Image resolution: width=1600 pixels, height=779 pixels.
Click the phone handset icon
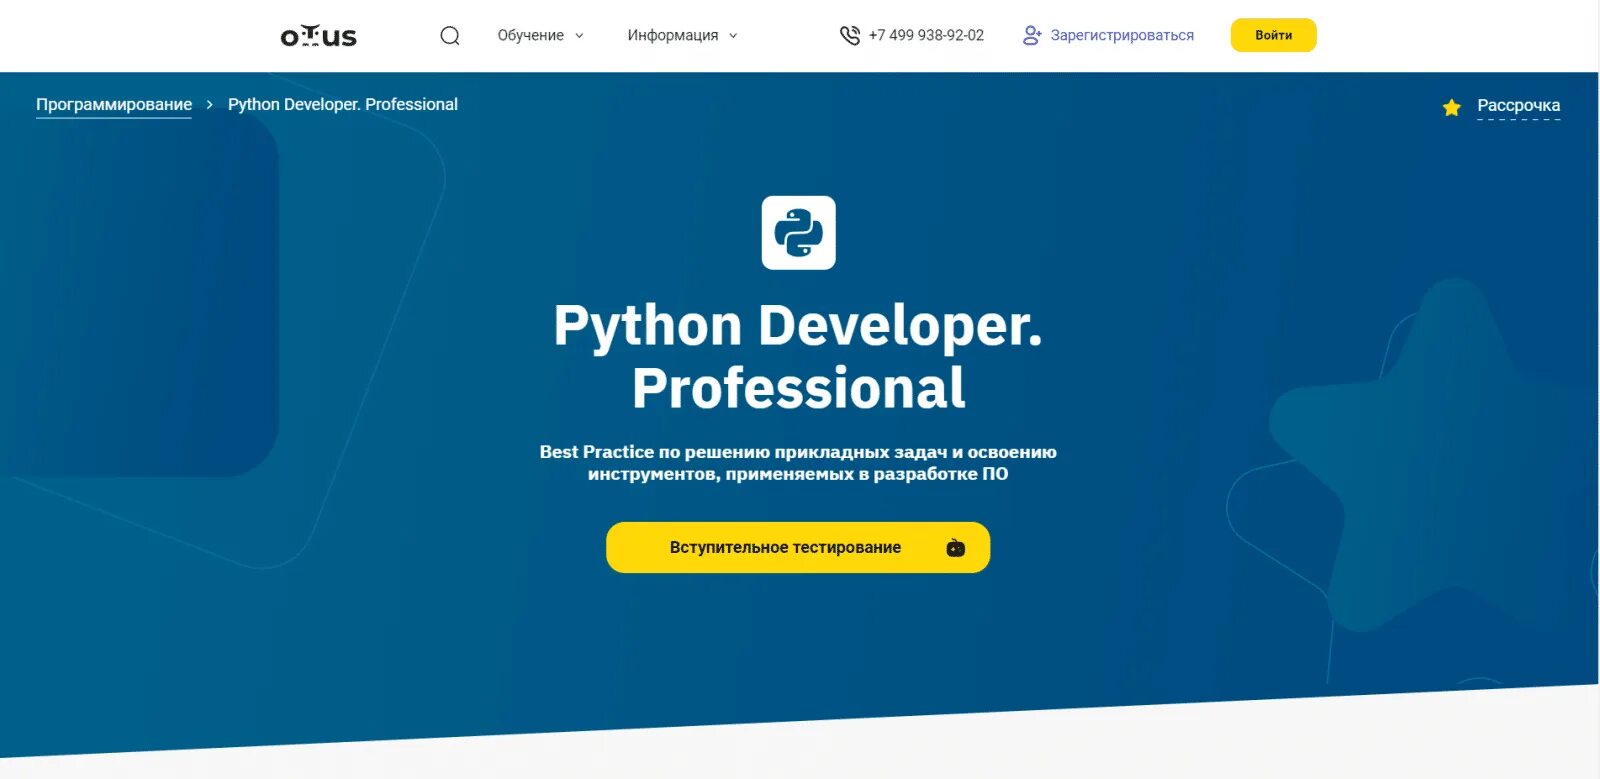849,35
